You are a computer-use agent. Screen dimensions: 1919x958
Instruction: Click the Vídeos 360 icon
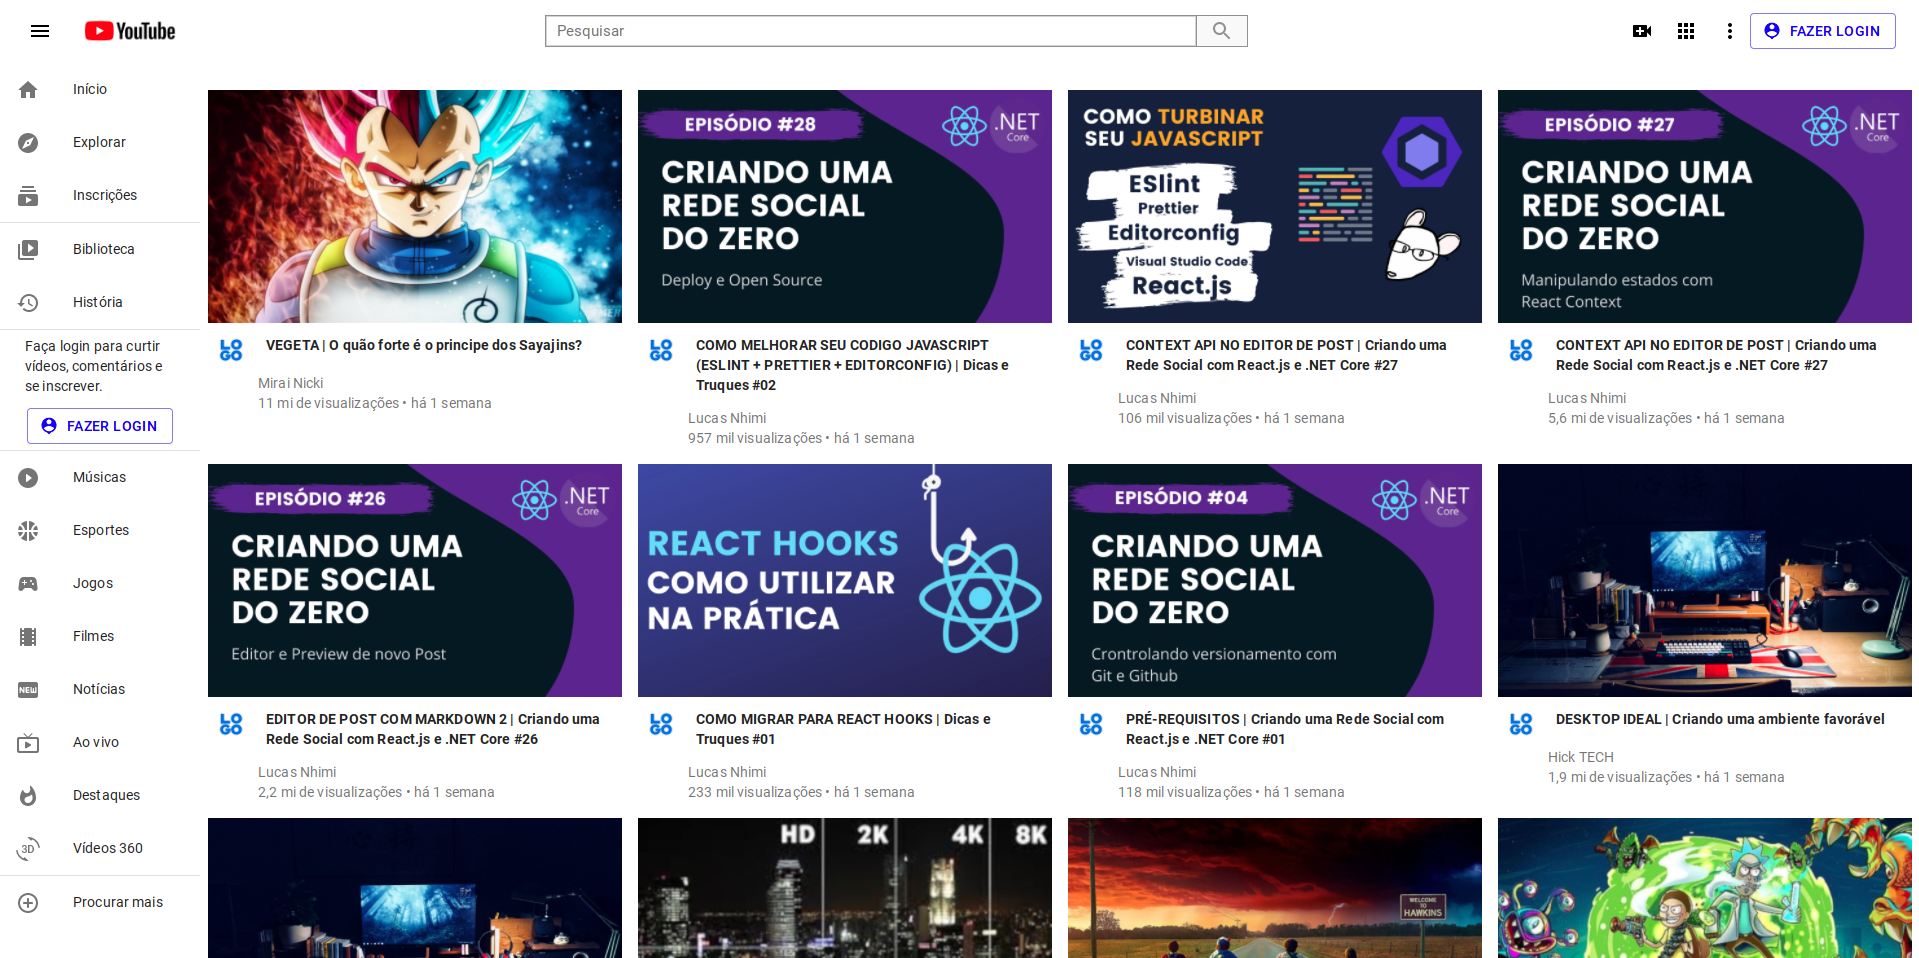[x=28, y=848]
